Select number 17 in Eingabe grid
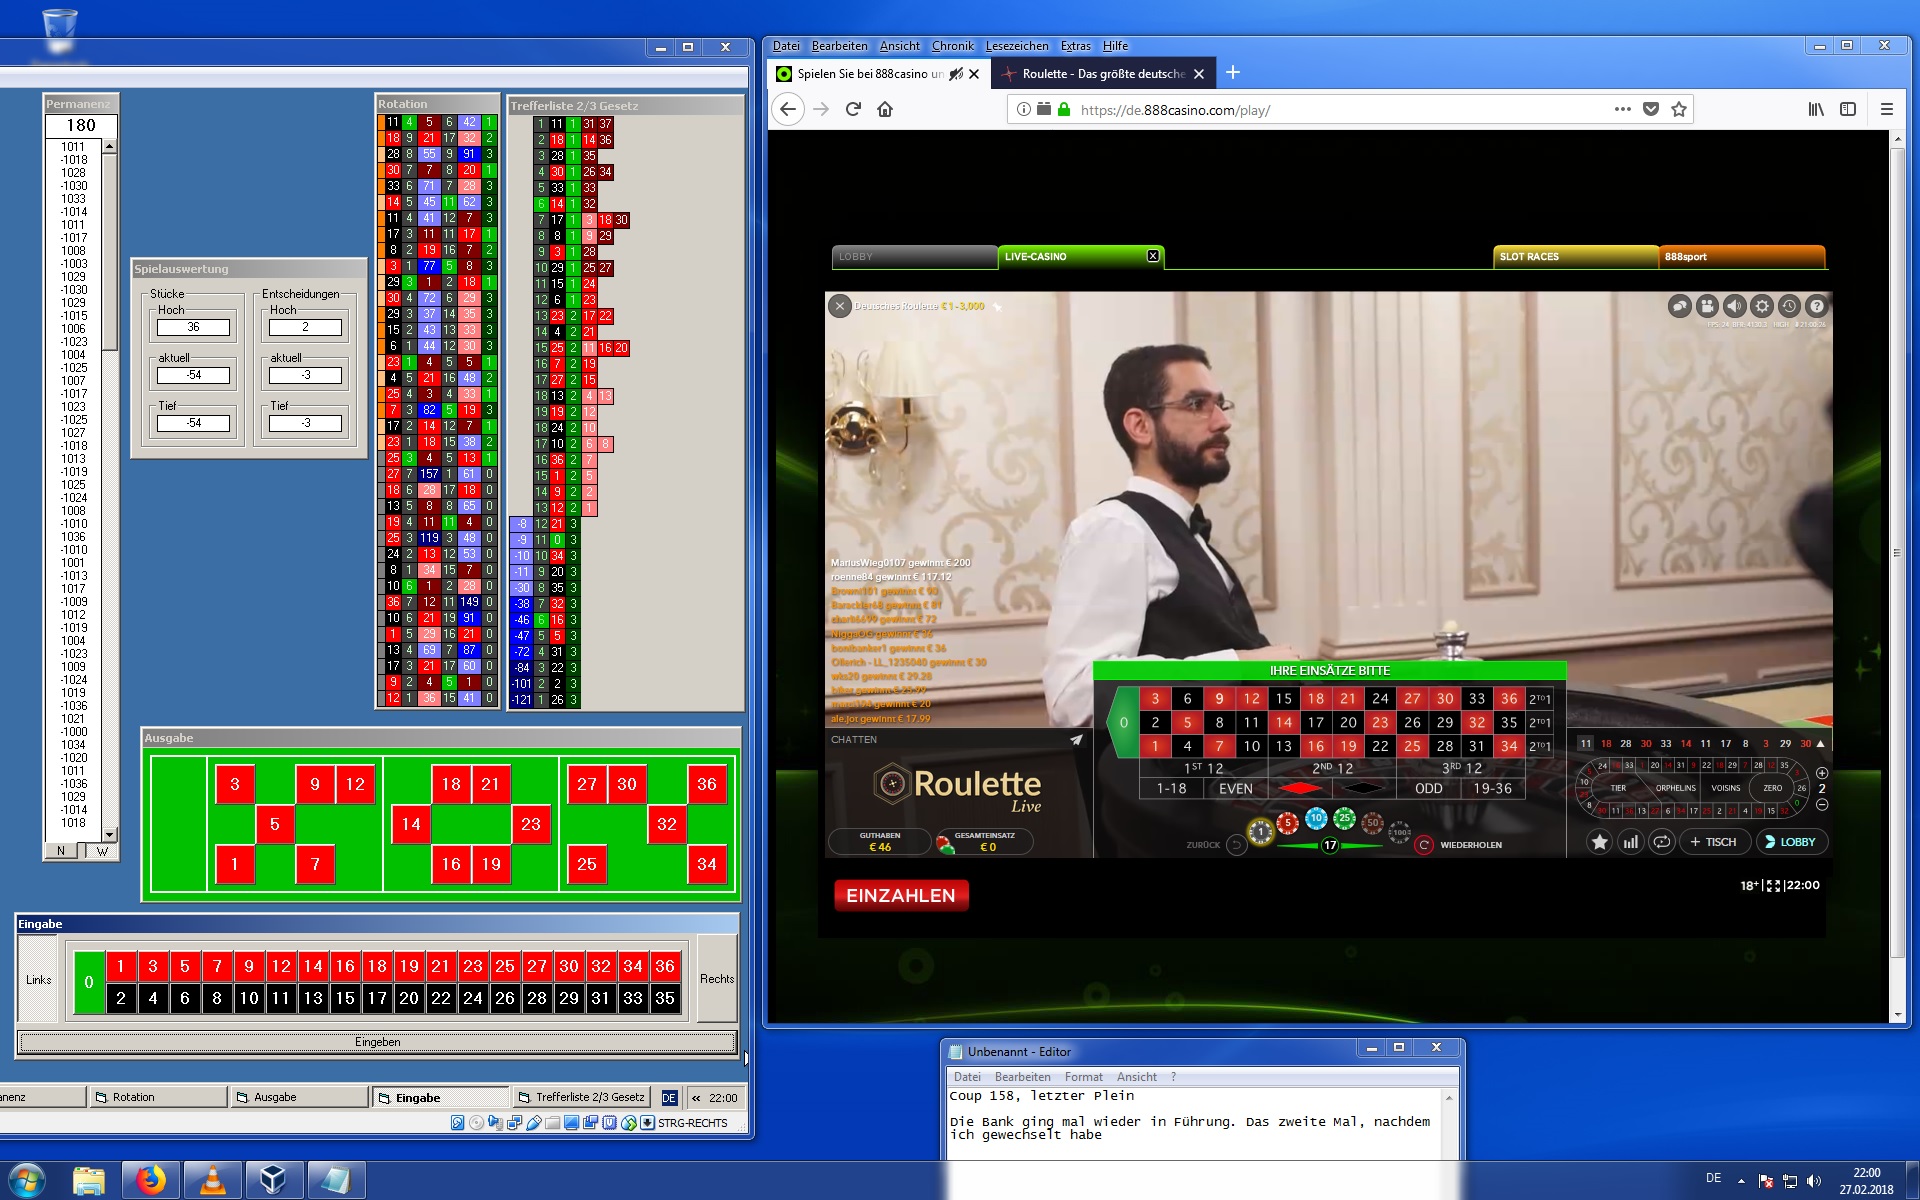The image size is (1920, 1200). coord(377,998)
